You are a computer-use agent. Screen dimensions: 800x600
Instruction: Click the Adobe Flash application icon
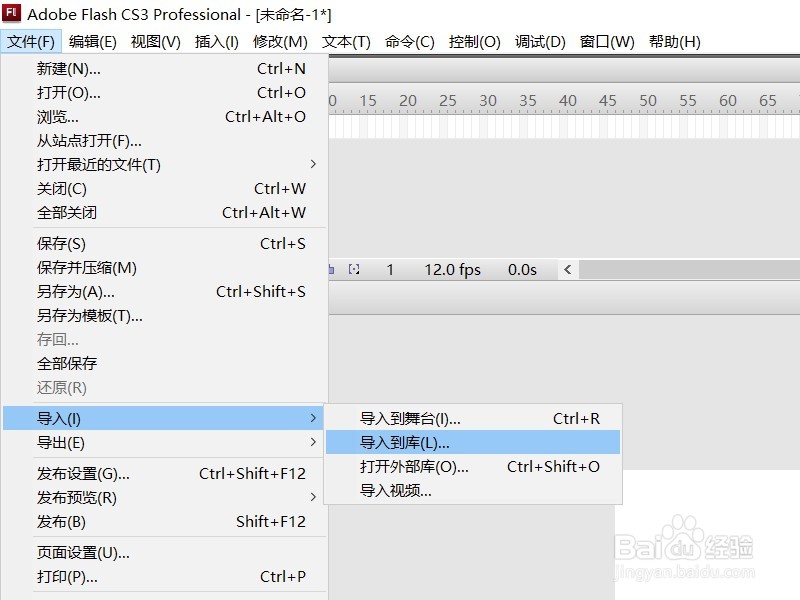point(11,13)
